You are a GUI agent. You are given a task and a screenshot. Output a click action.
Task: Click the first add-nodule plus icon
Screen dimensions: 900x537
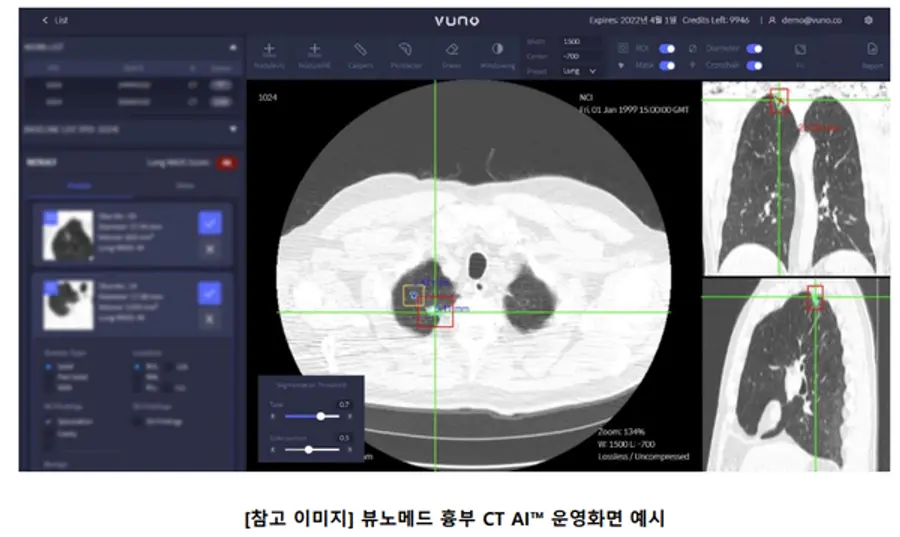click(x=268, y=53)
